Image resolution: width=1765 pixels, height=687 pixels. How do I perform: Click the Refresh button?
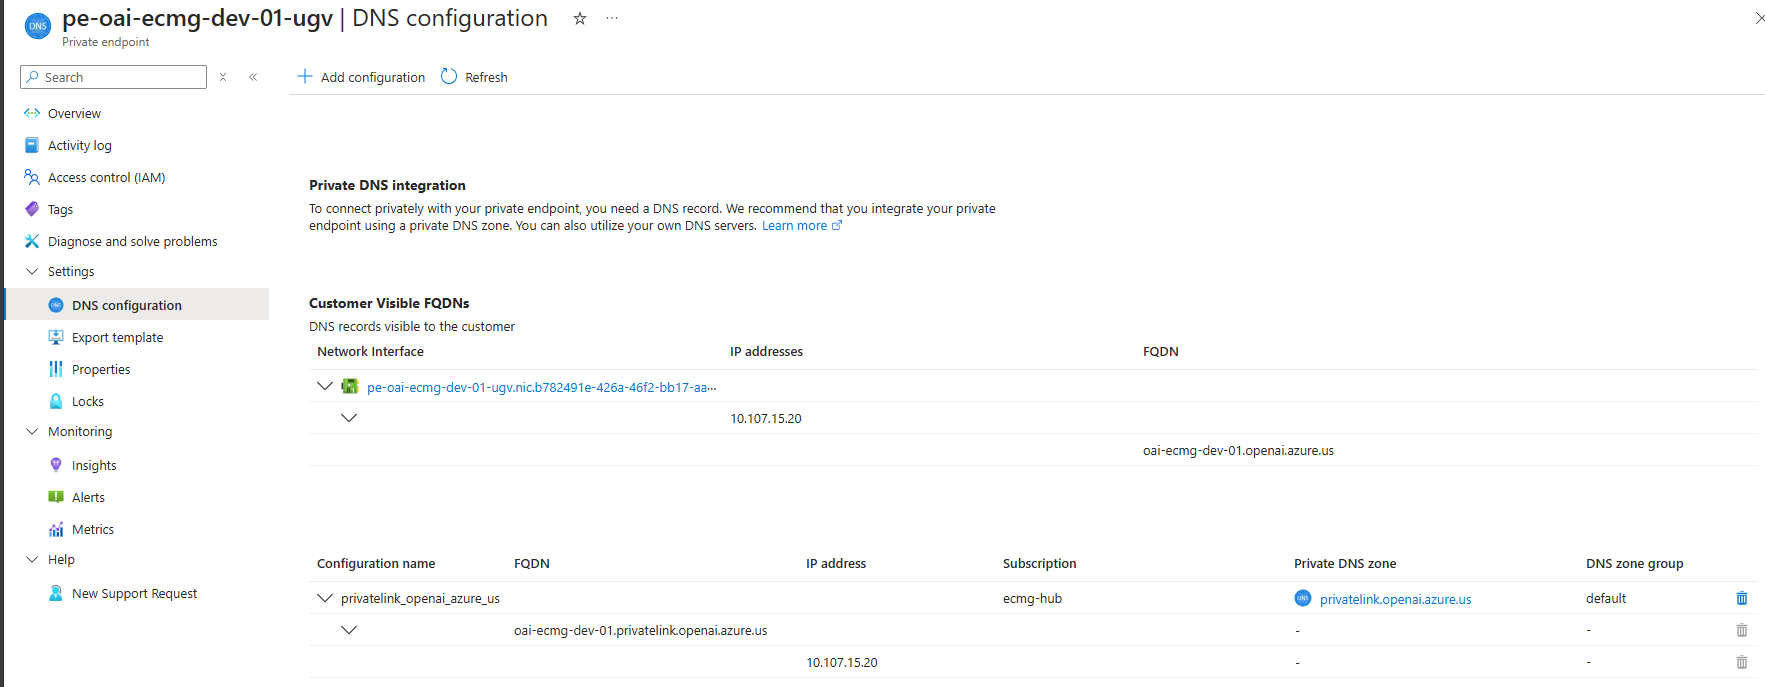coord(475,77)
